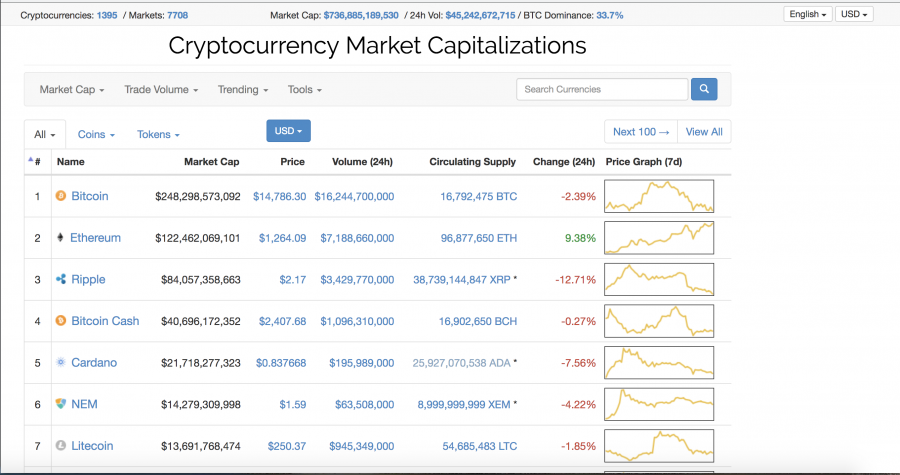Click the NEM logo icon

coord(61,404)
